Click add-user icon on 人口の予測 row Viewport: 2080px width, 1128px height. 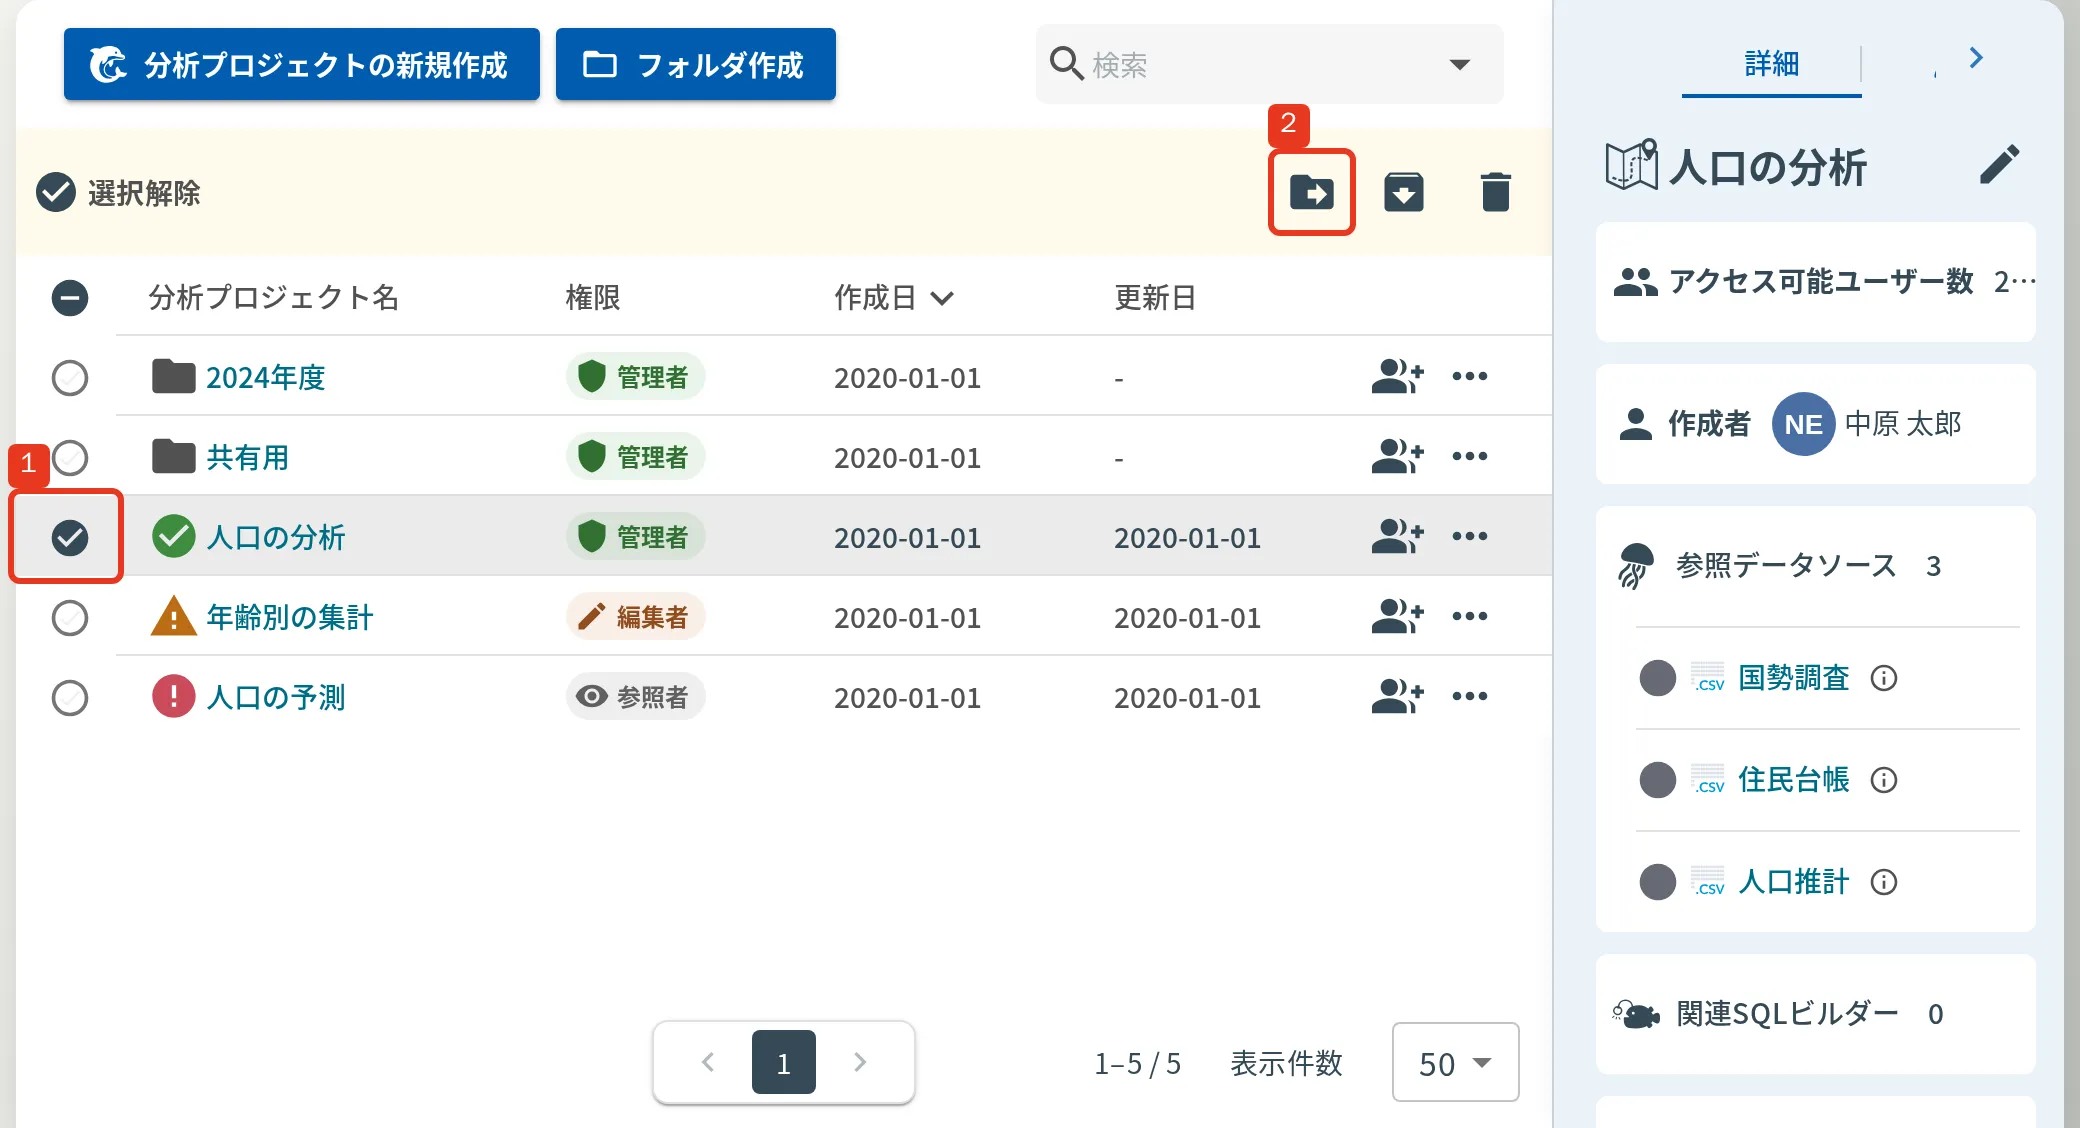1397,697
